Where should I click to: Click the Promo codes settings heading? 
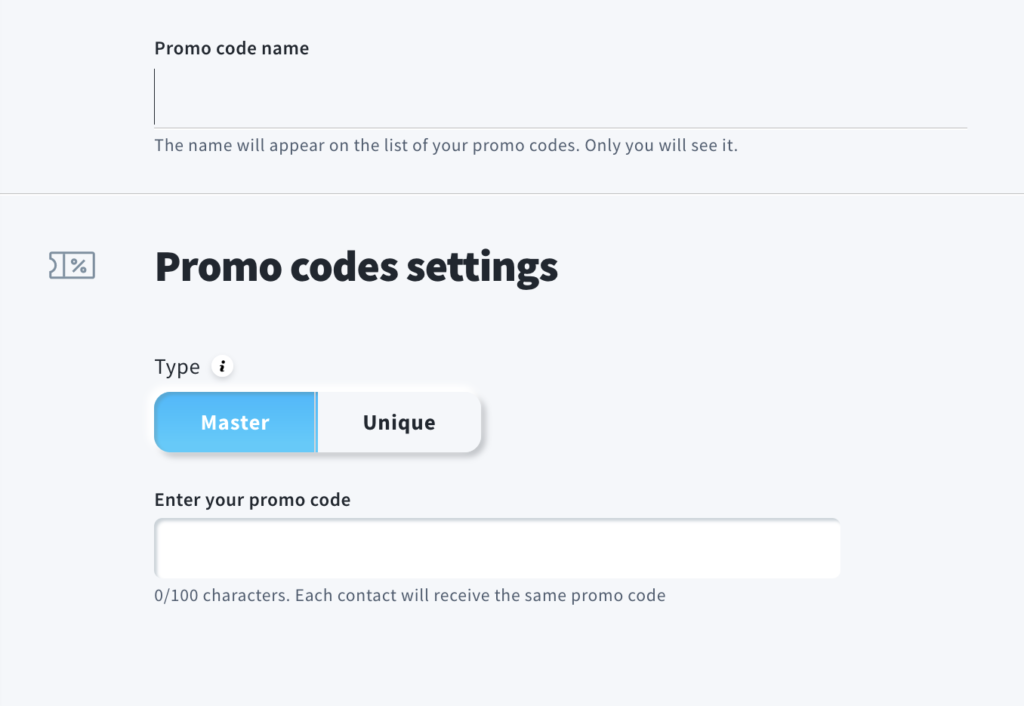[356, 266]
